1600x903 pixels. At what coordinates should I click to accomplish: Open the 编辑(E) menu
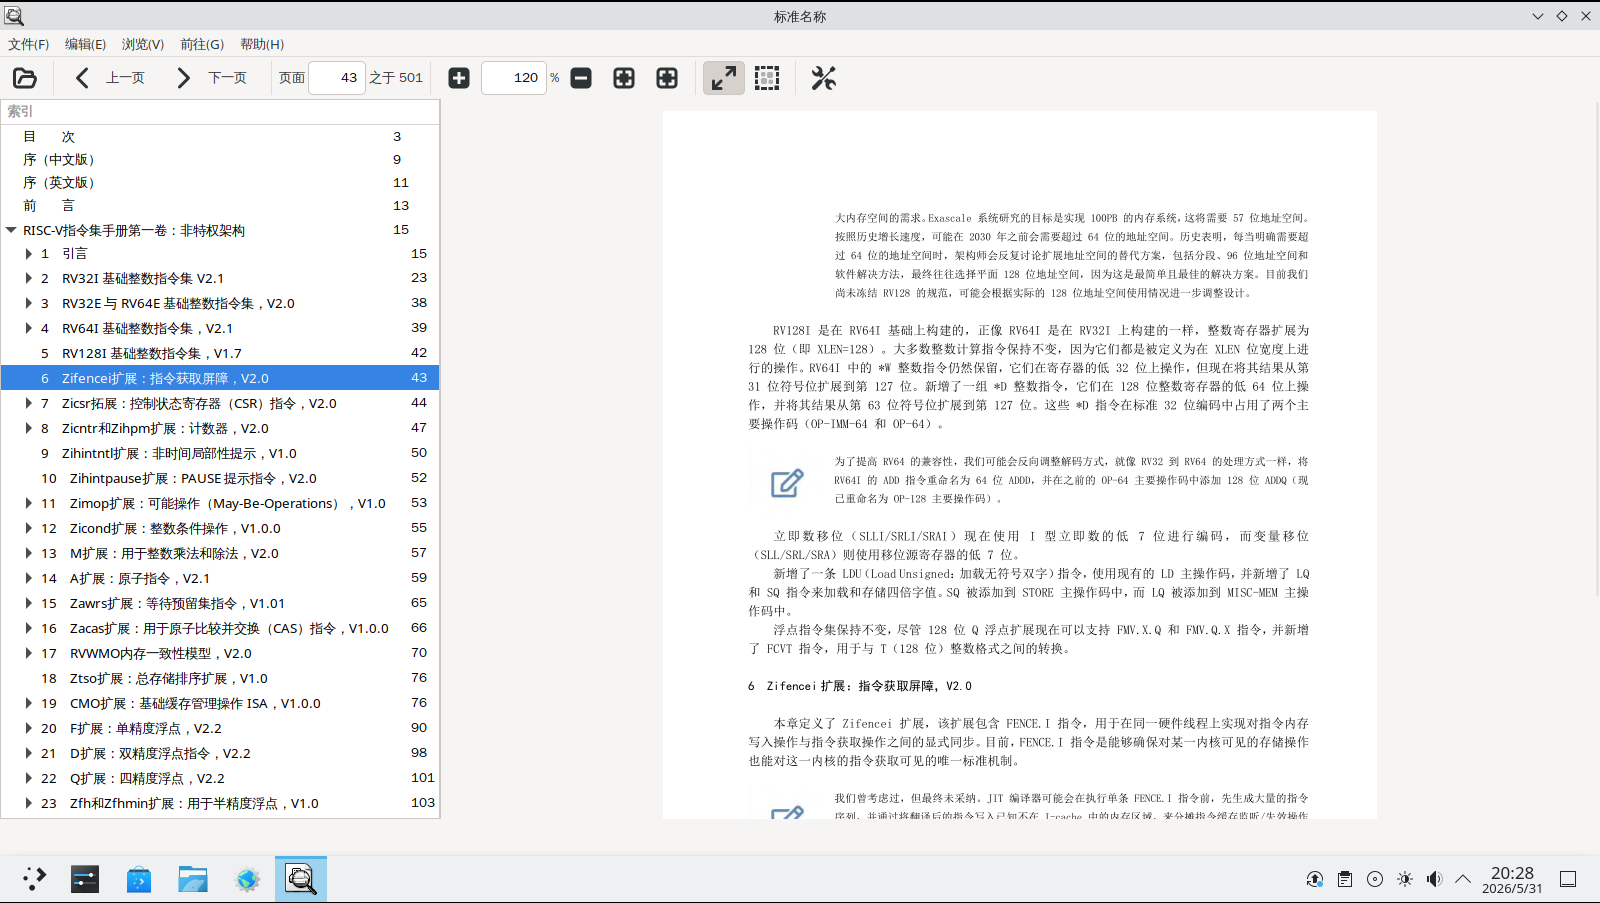[x=85, y=44]
